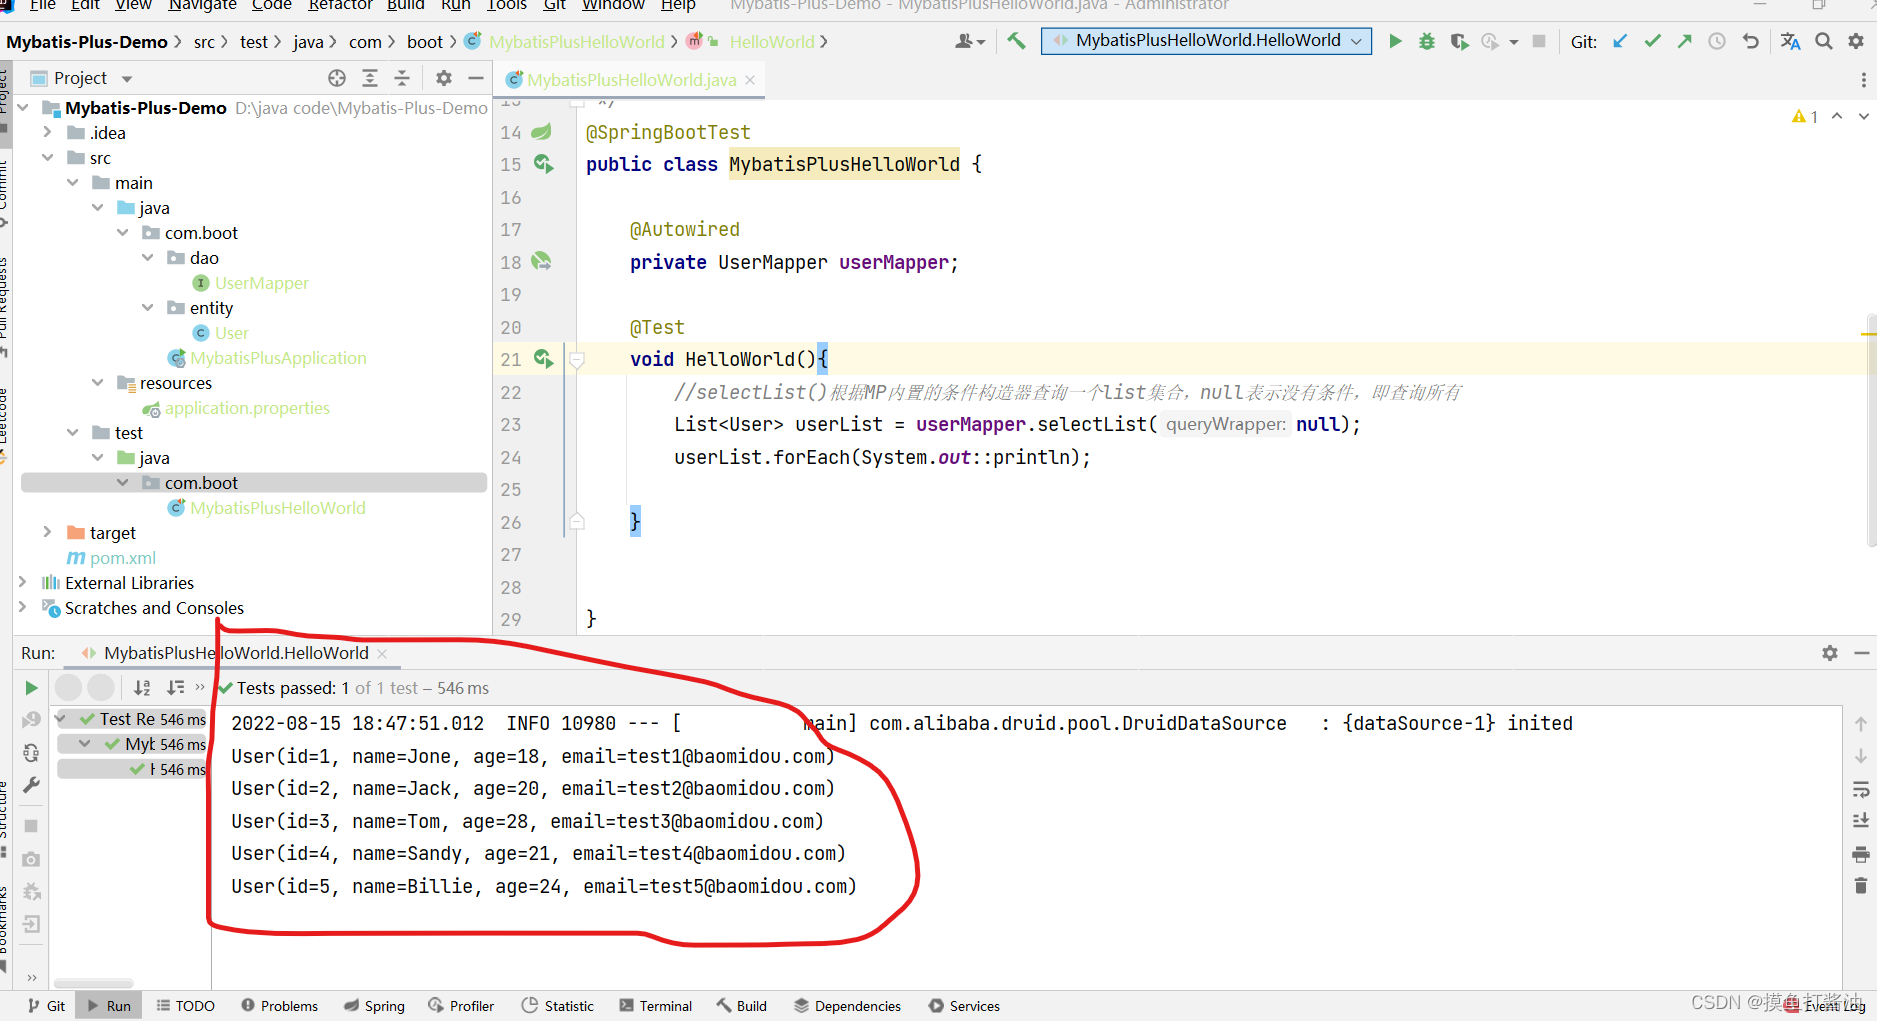Toggle sort tests by duration
The image size is (1877, 1021).
[x=176, y=688]
